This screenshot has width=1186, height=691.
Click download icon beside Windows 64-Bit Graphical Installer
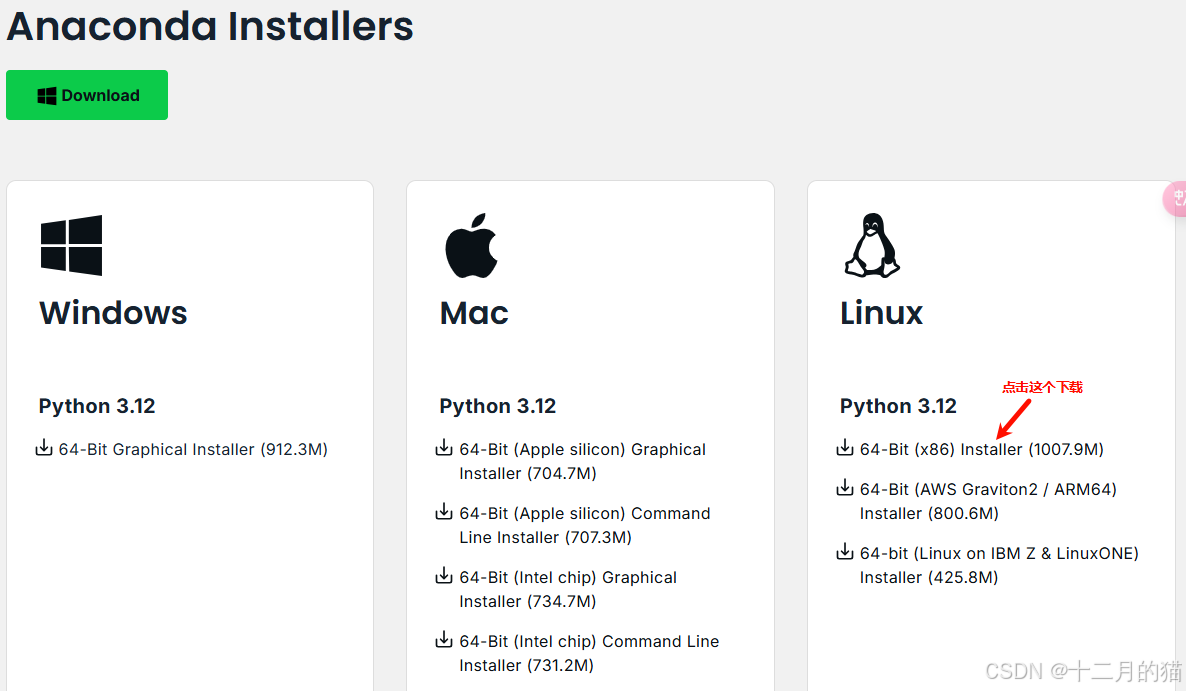pyautogui.click(x=44, y=448)
